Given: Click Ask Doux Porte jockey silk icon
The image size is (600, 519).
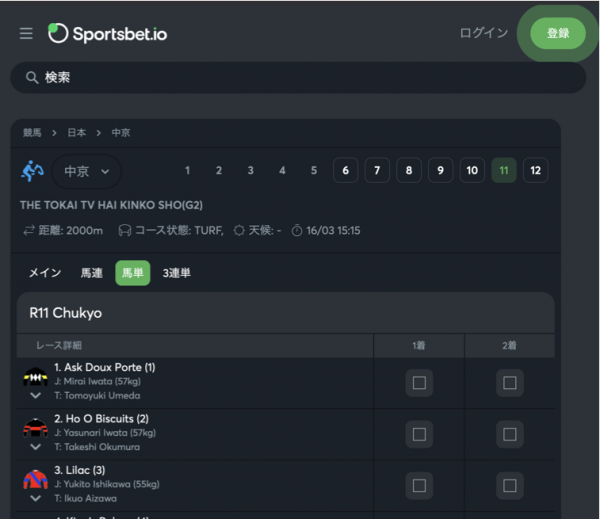Looking at the screenshot, I should click(x=36, y=377).
